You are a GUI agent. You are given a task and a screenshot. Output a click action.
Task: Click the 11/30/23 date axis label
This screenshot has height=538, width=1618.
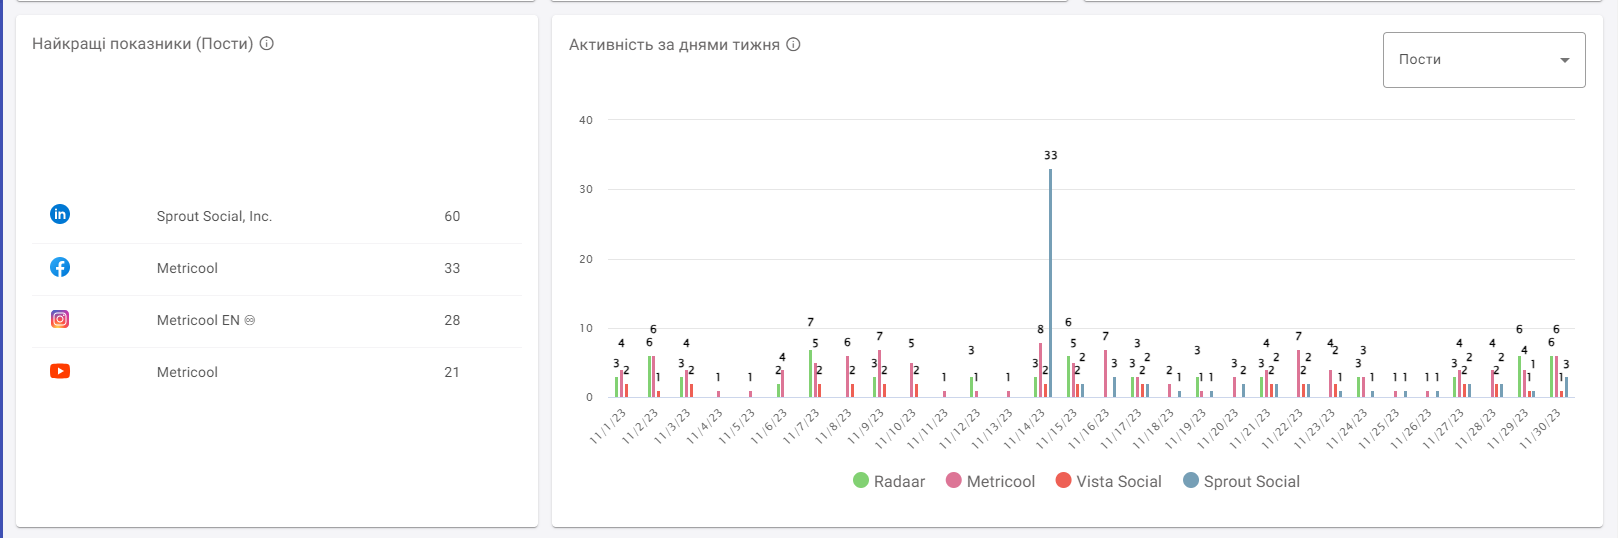tap(1540, 429)
